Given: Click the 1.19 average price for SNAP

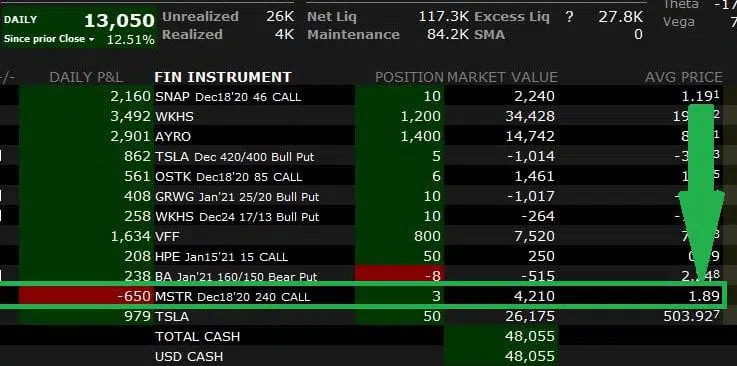Looking at the screenshot, I should [700, 96].
